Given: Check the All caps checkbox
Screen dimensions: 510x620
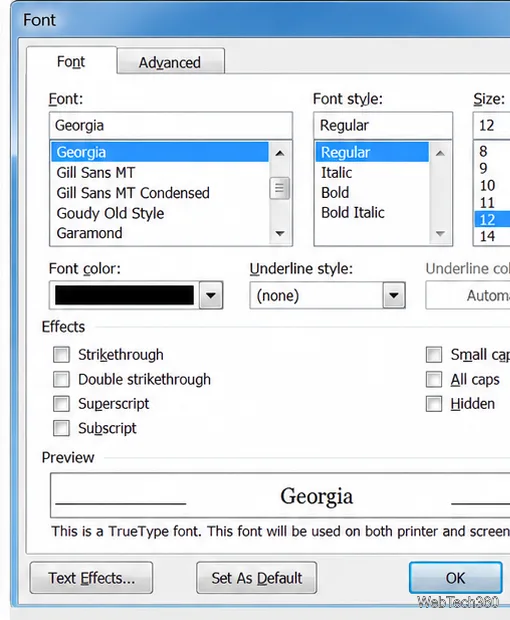Looking at the screenshot, I should coord(434,379).
